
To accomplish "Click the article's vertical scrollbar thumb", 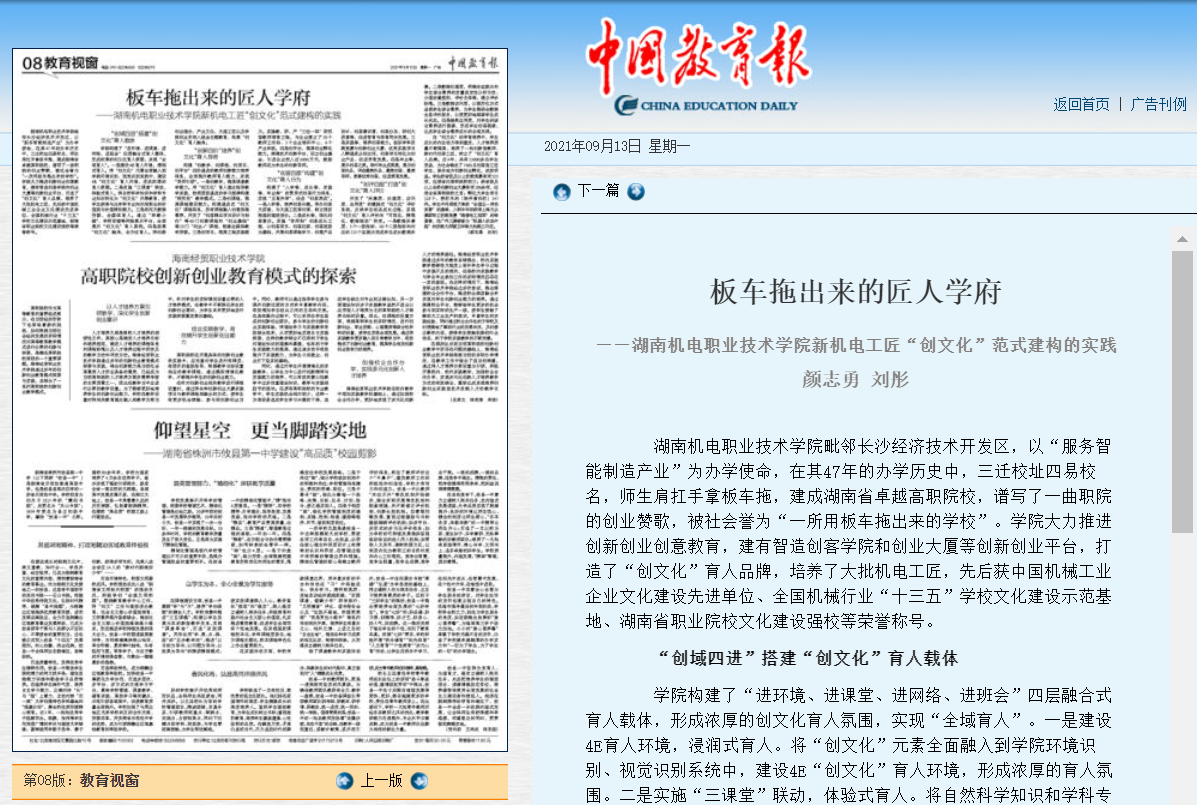I will pos(1182,391).
